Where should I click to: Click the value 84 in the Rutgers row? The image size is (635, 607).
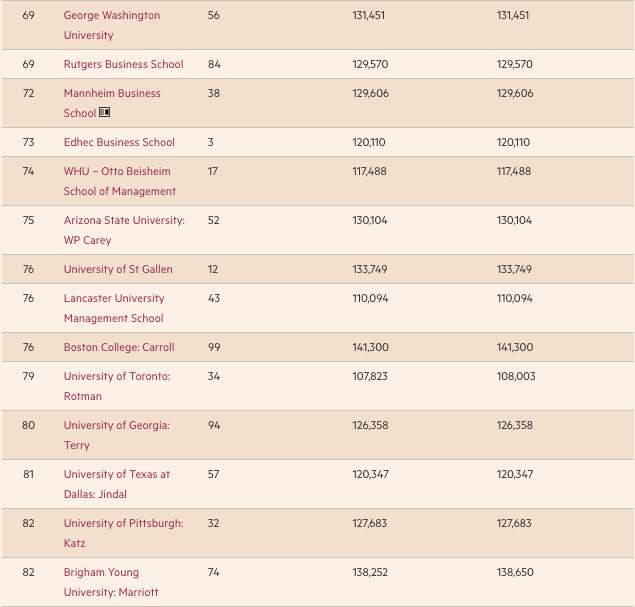point(214,64)
